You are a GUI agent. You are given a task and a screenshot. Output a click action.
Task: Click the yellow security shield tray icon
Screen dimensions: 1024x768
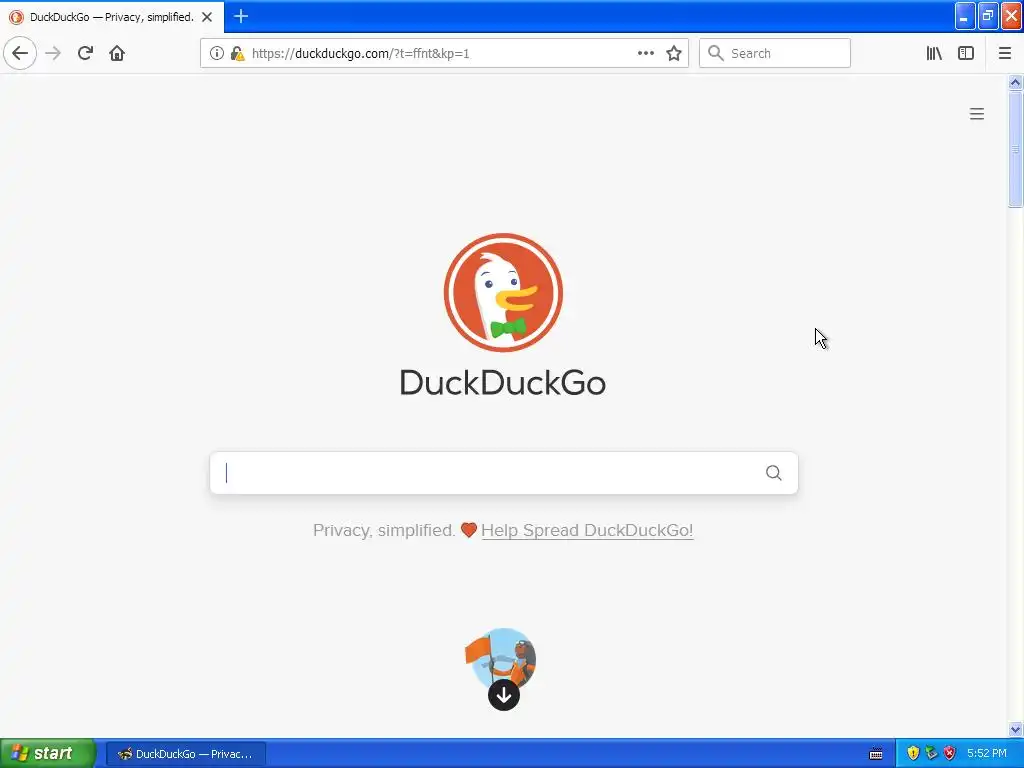[x=913, y=753]
